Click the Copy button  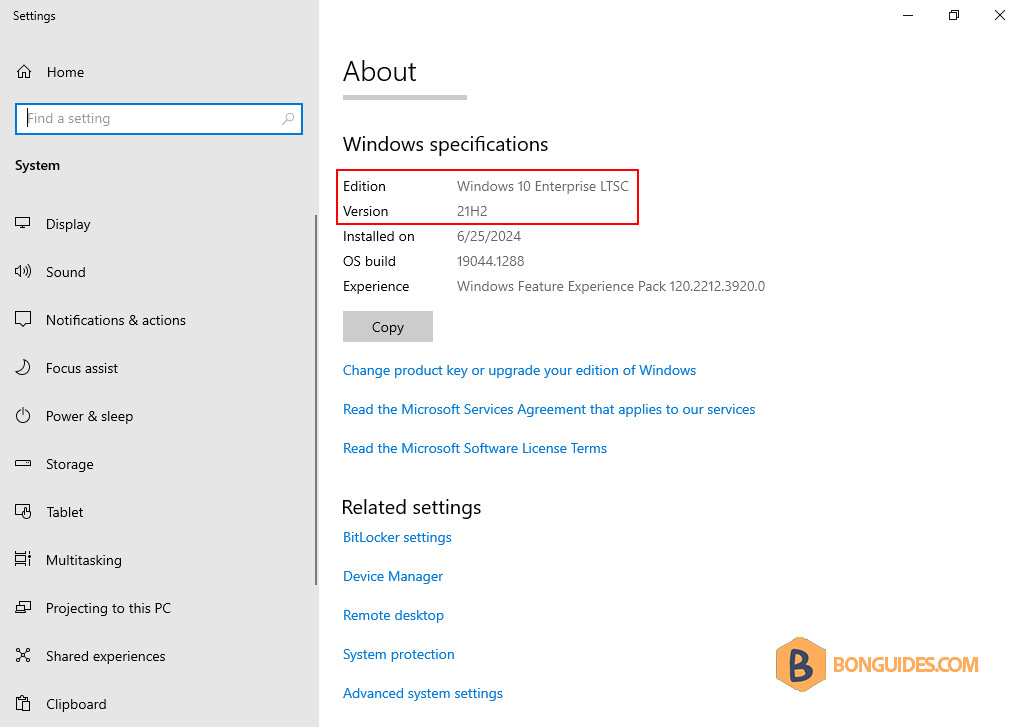(388, 327)
